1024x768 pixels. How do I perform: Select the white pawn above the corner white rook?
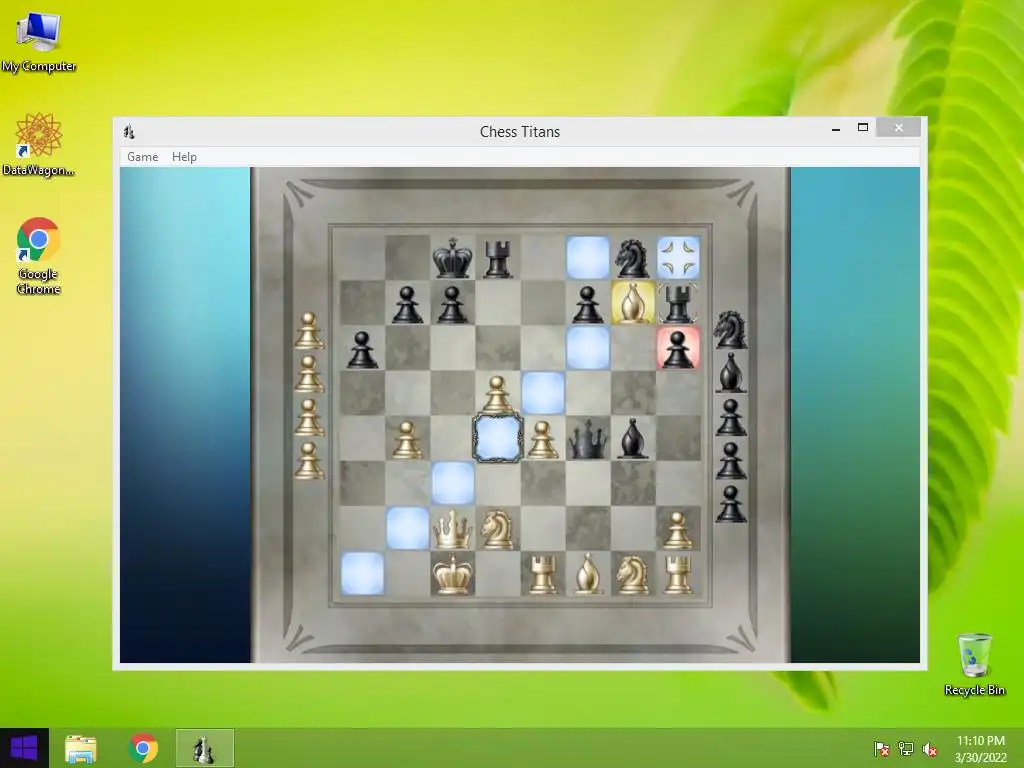coord(678,530)
